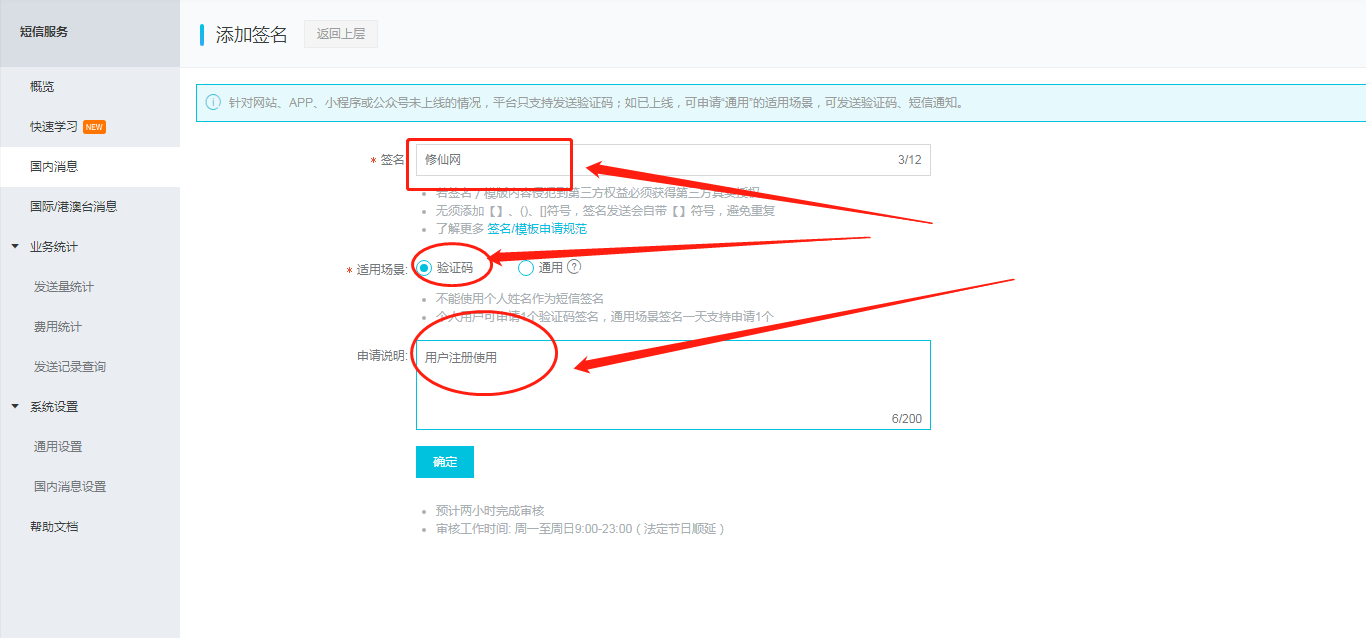Open 发送记录查询 page
Viewport: 1366px width, 638px height.
tap(70, 367)
